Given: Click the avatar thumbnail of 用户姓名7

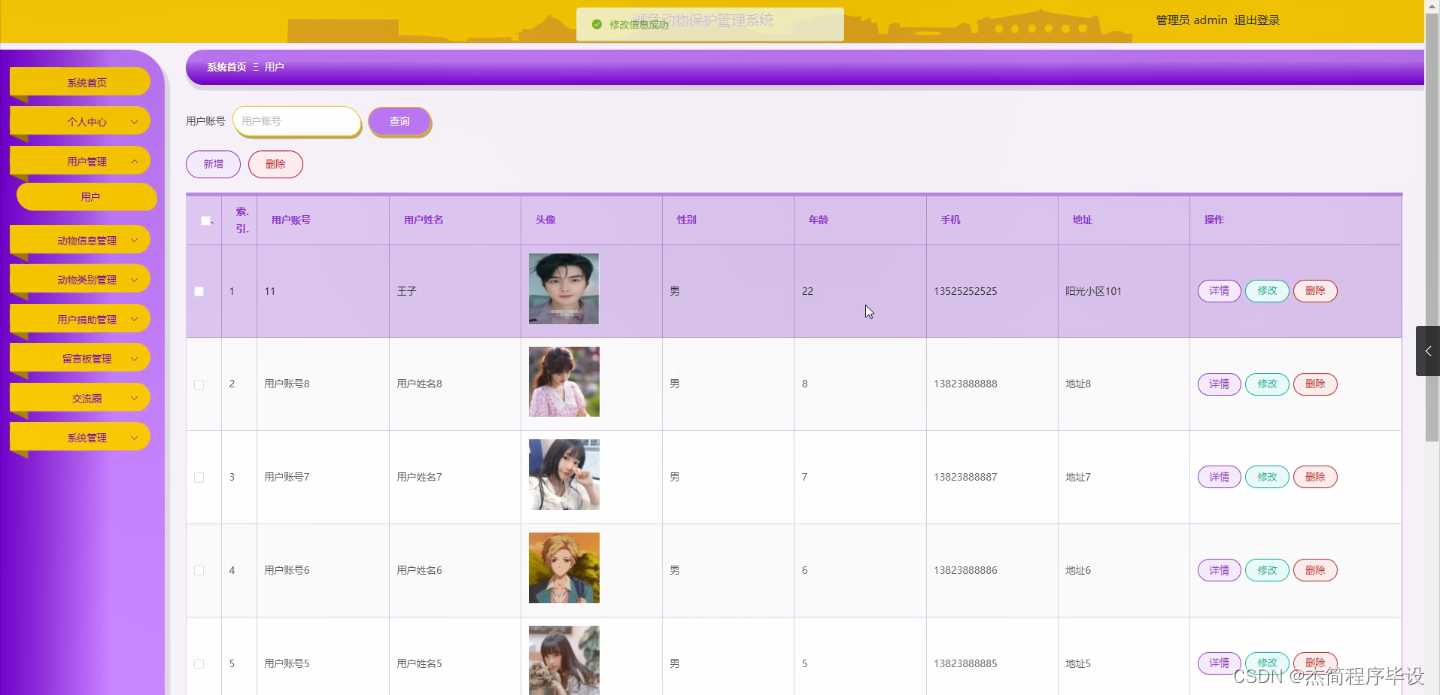Looking at the screenshot, I should tap(564, 475).
